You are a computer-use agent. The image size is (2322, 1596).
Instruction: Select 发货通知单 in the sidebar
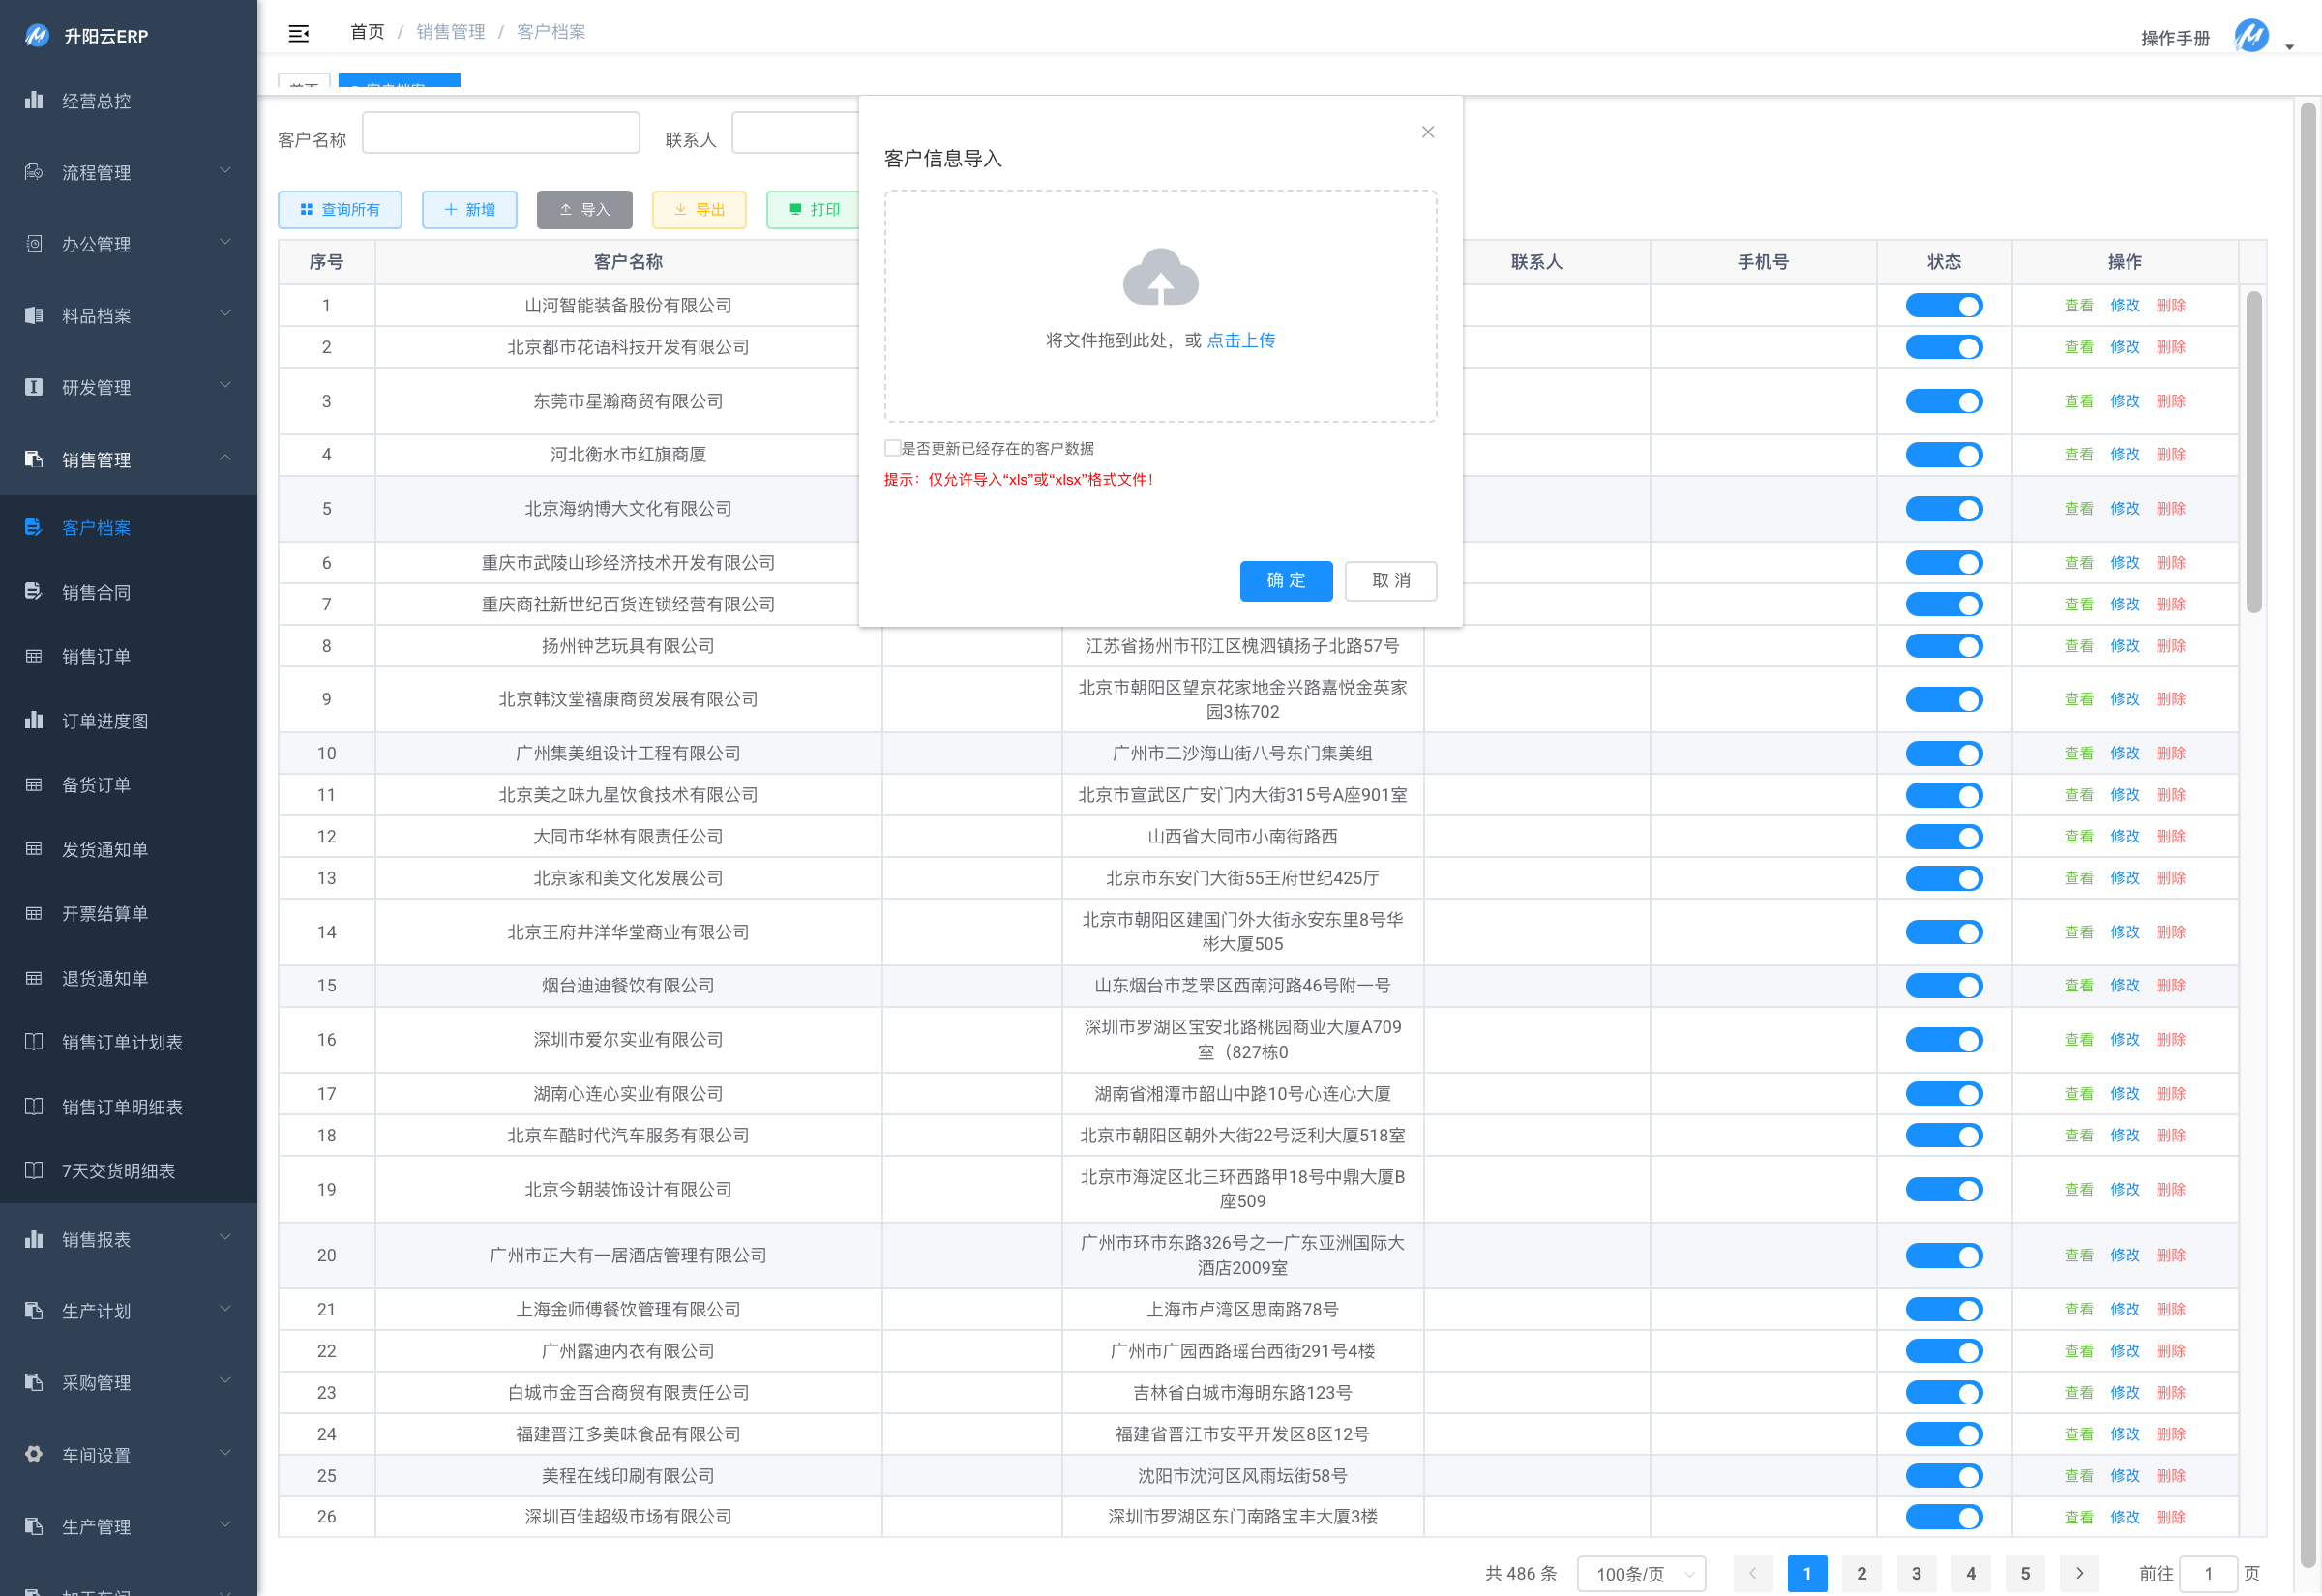tap(104, 849)
